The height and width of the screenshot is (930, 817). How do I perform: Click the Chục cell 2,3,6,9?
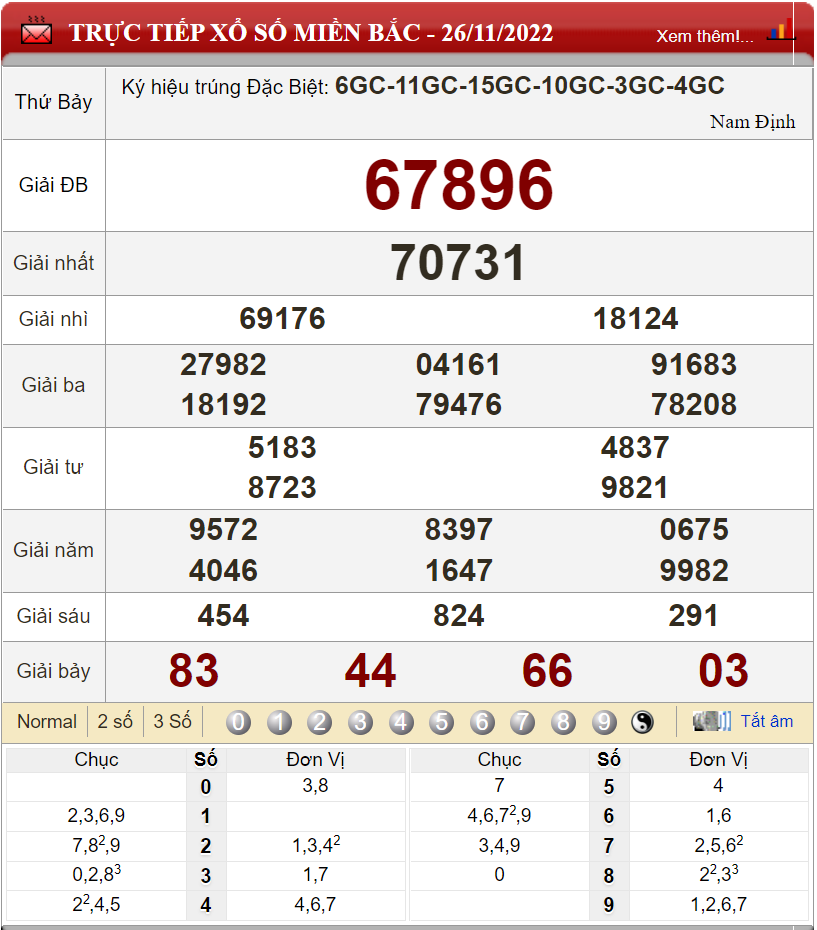click(96, 816)
